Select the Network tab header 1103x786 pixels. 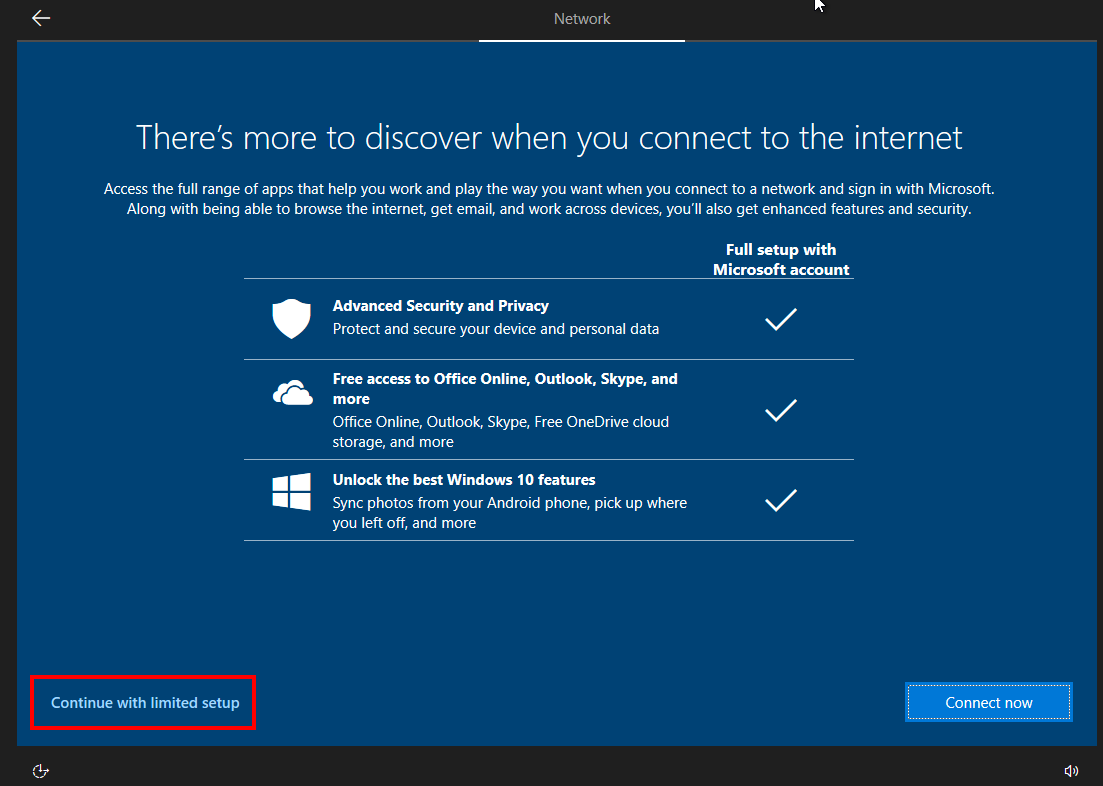click(x=582, y=19)
